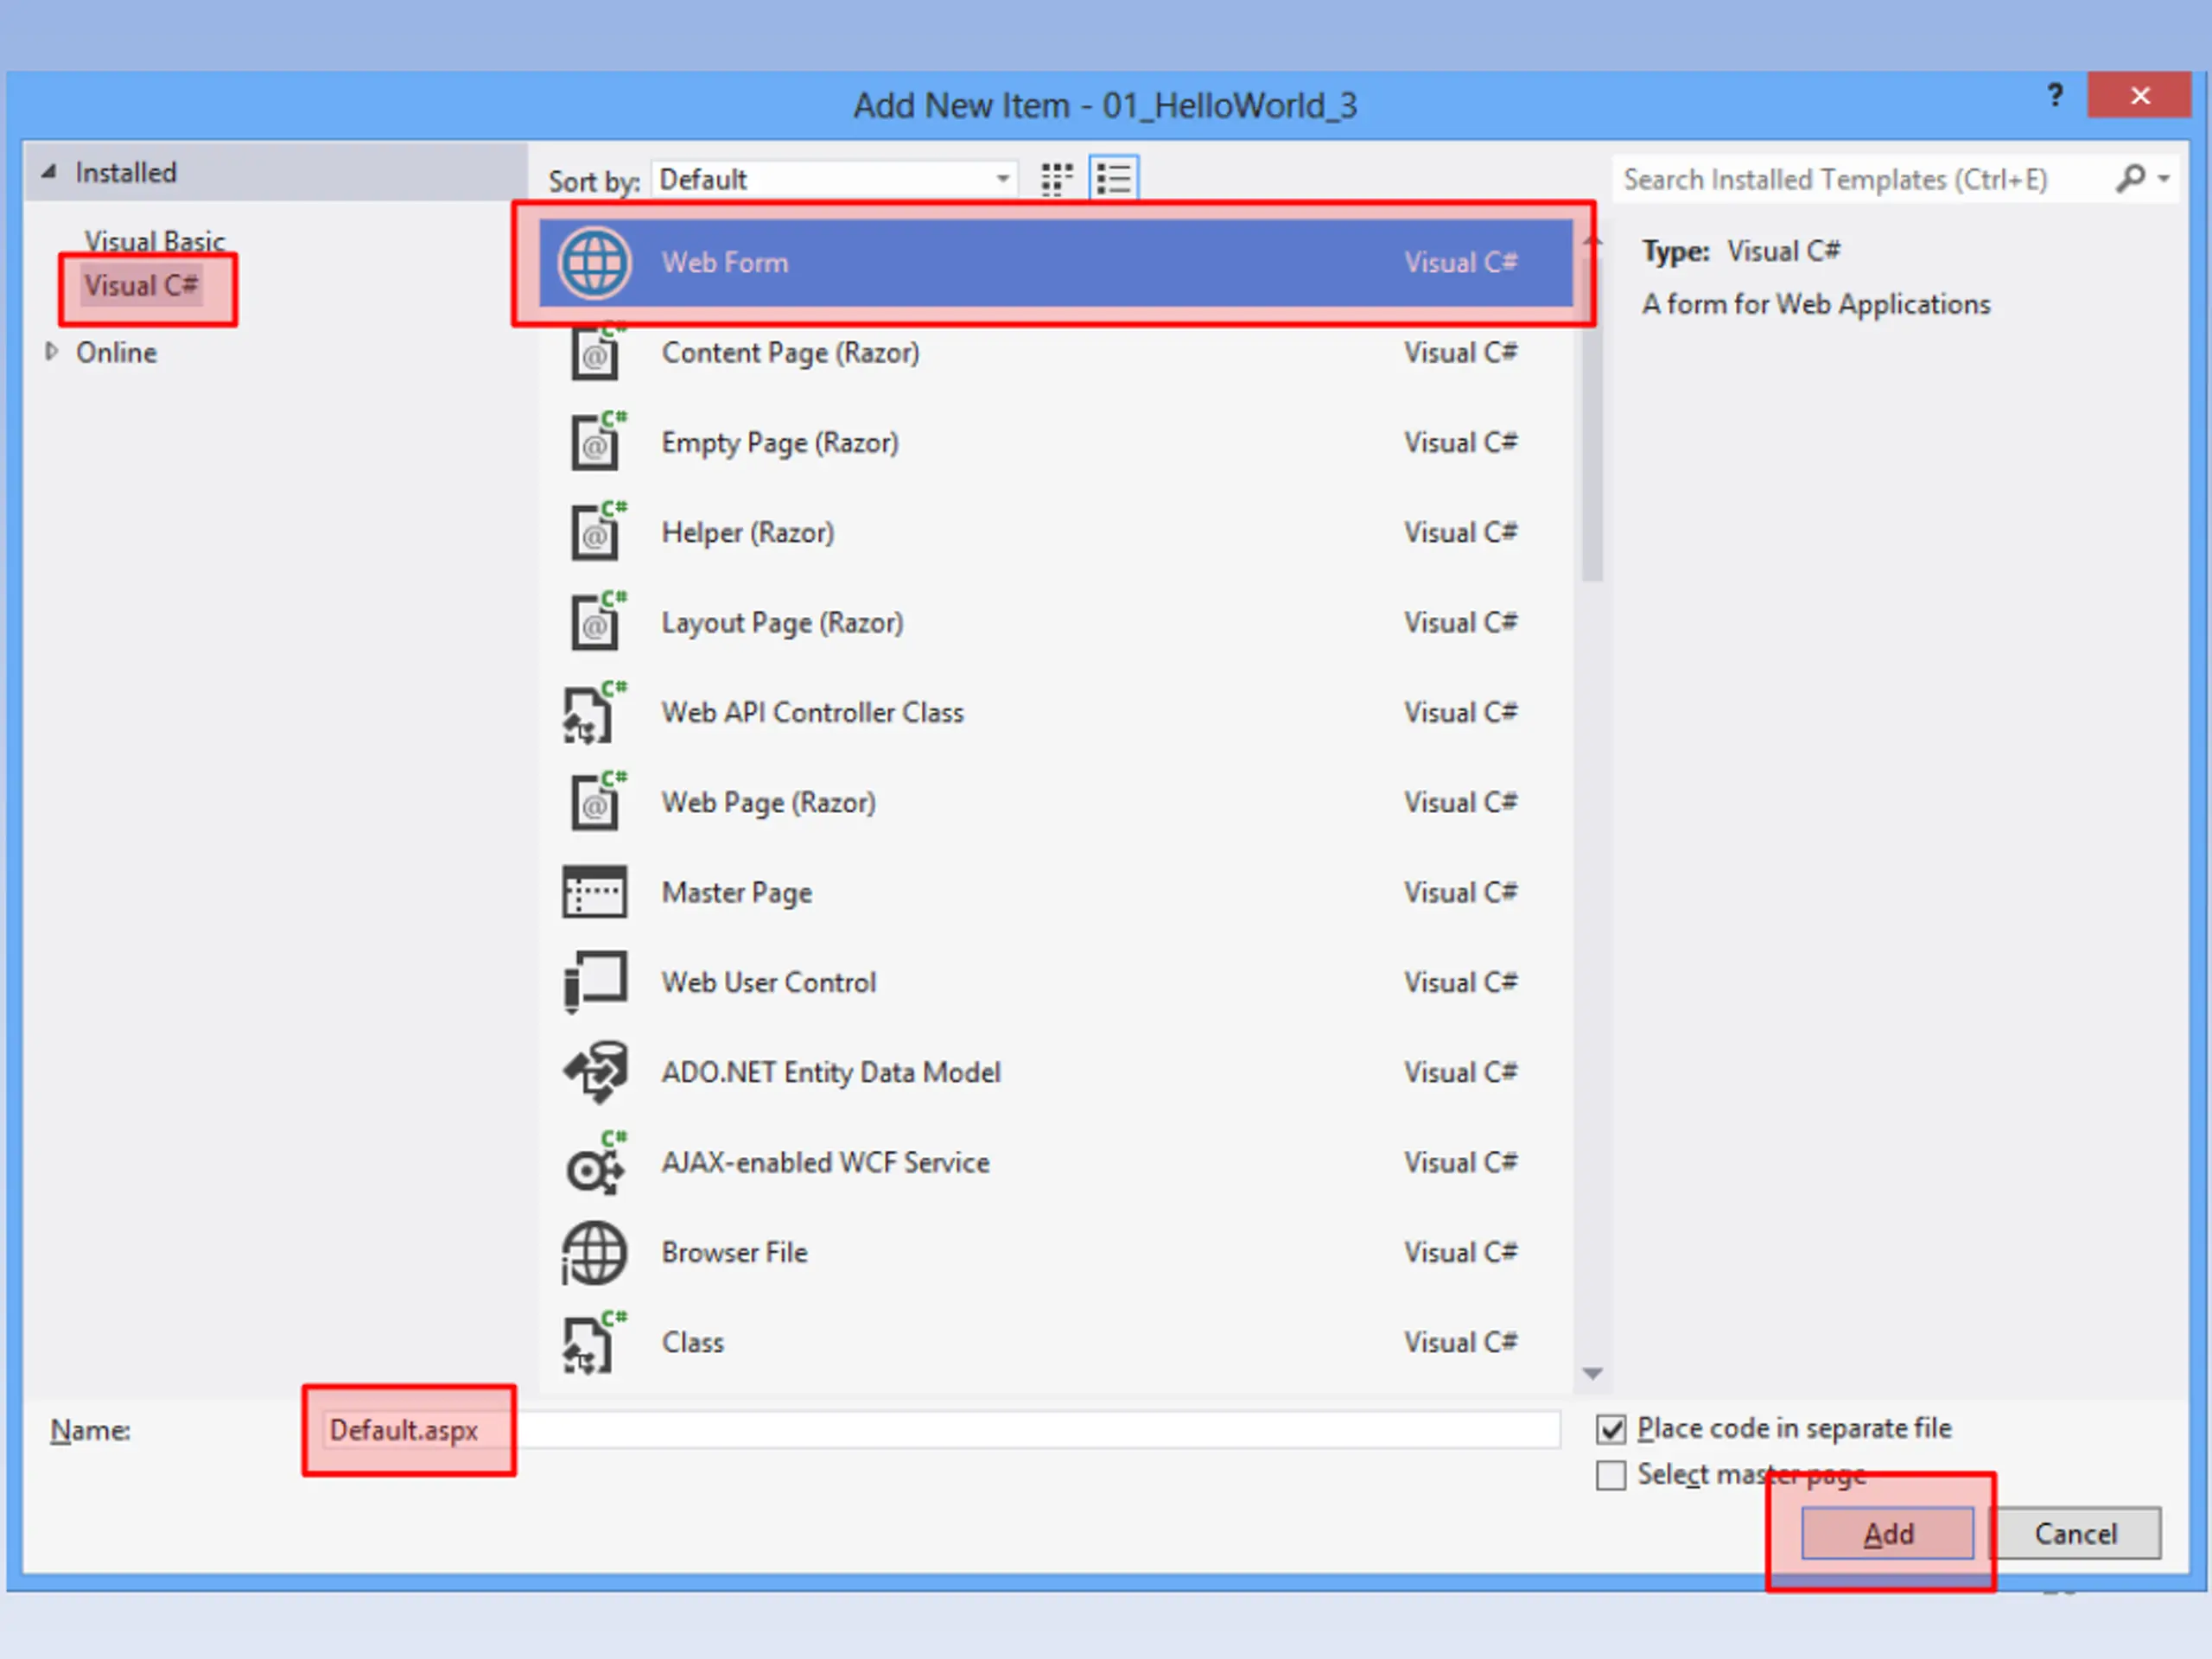The height and width of the screenshot is (1659, 2212).
Task: Click the Web API Controller Class icon
Action: click(595, 712)
